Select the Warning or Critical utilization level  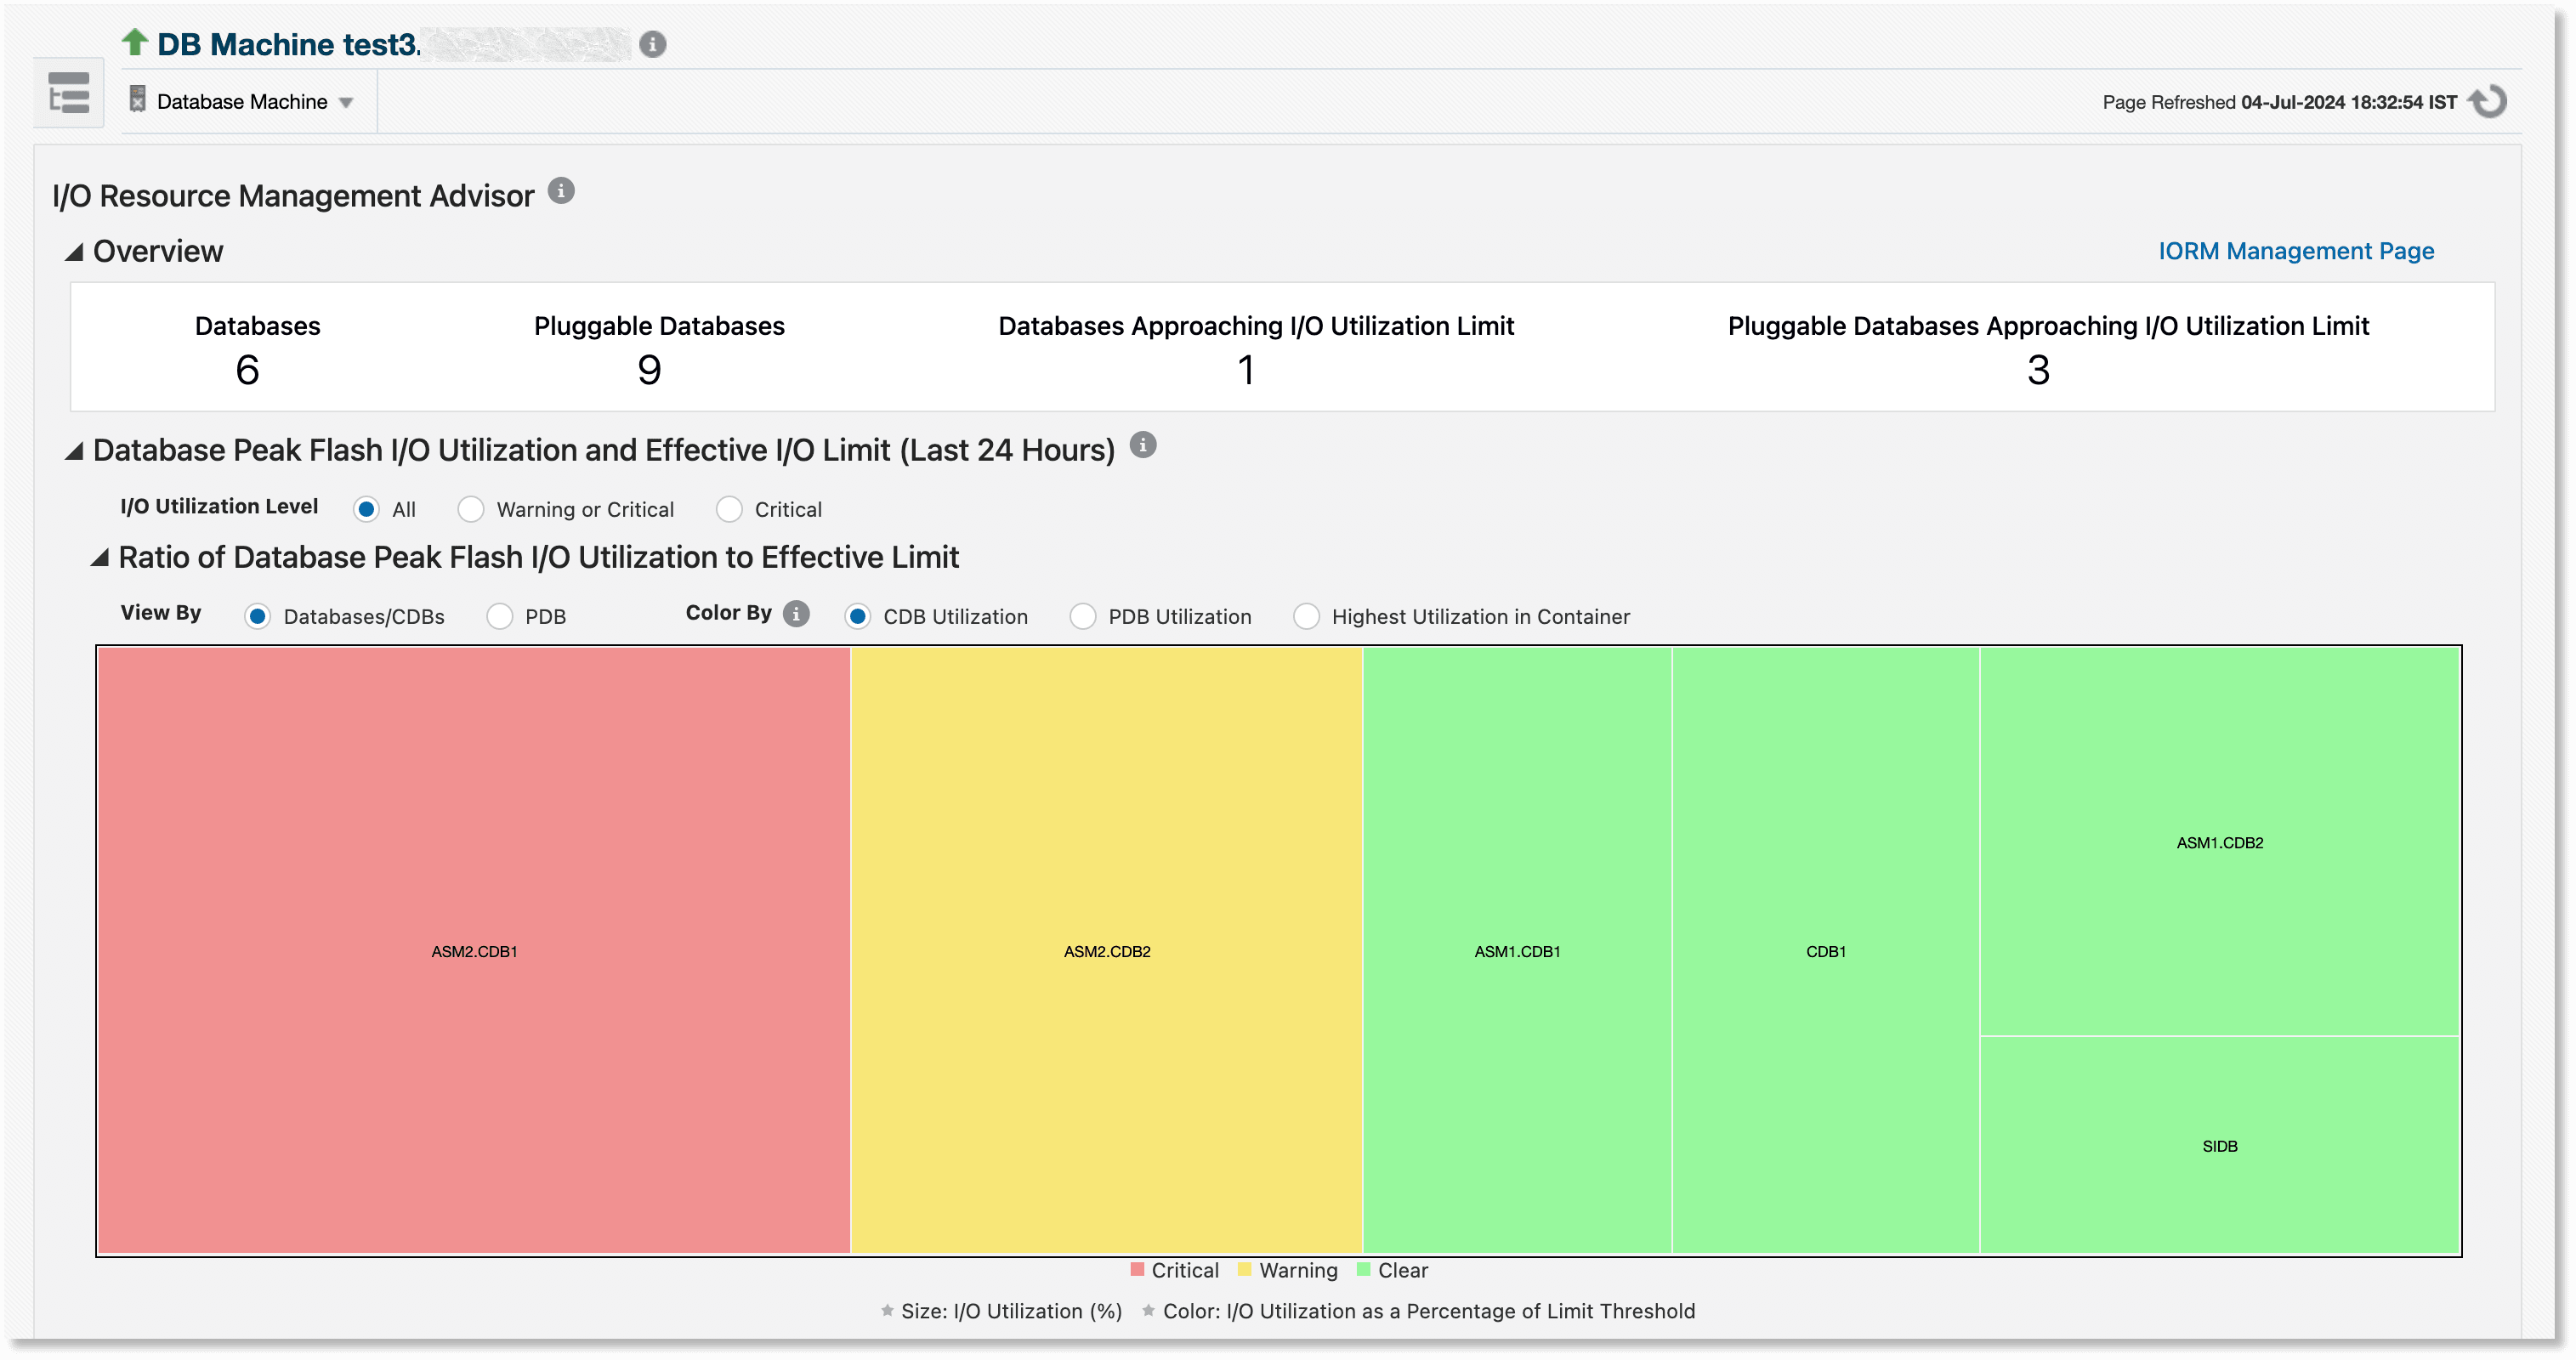[x=471, y=509]
